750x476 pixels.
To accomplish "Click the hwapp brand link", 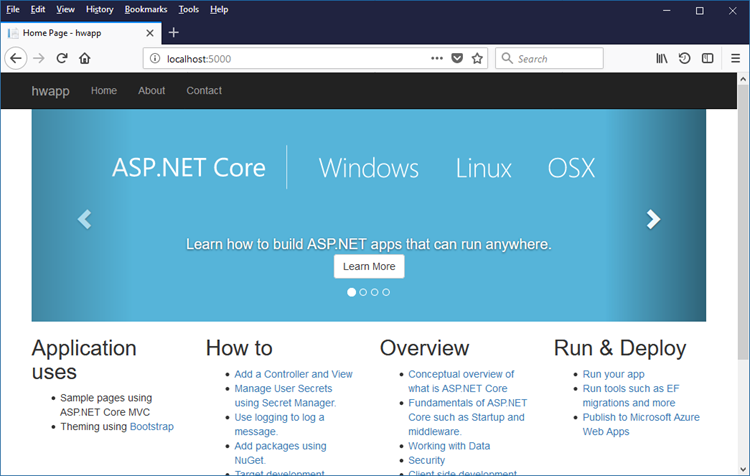I will tap(50, 91).
